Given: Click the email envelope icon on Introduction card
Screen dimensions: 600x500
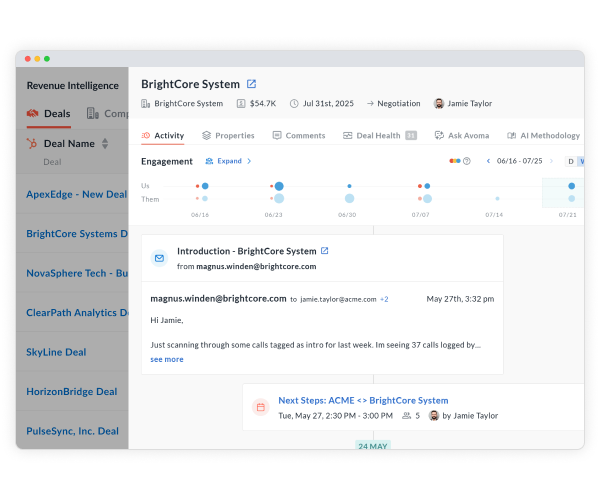Looking at the screenshot, I should tap(159, 258).
